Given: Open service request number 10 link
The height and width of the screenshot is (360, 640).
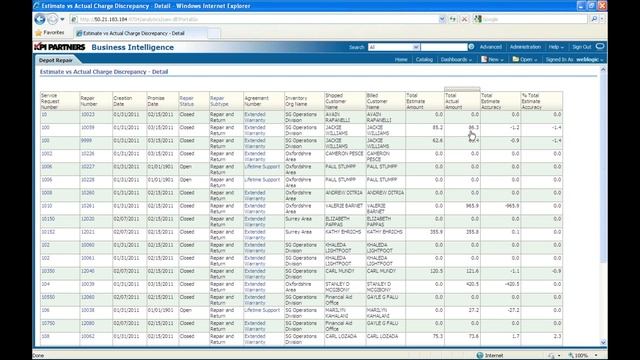Looking at the screenshot, I should click(x=44, y=115).
